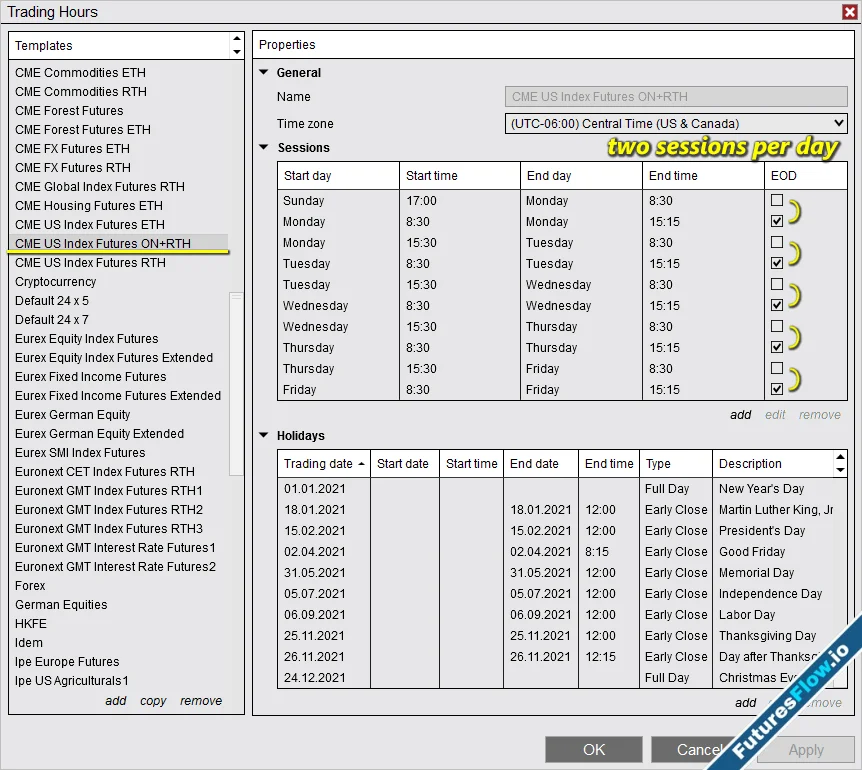Toggle EOD checkbox for Wednesday 15:30 session
This screenshot has width=862, height=770.
(777, 326)
